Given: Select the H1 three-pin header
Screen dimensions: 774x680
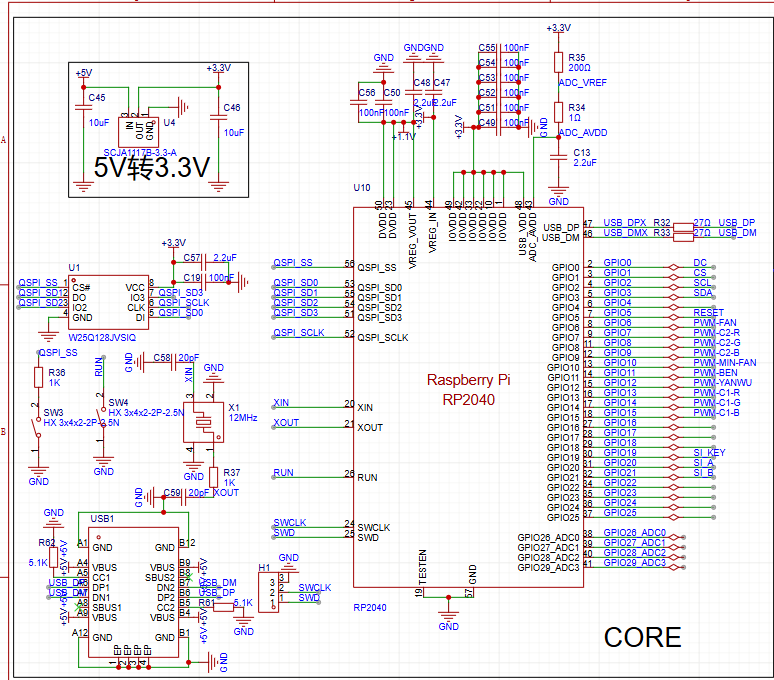Looking at the screenshot, I should (x=266, y=592).
